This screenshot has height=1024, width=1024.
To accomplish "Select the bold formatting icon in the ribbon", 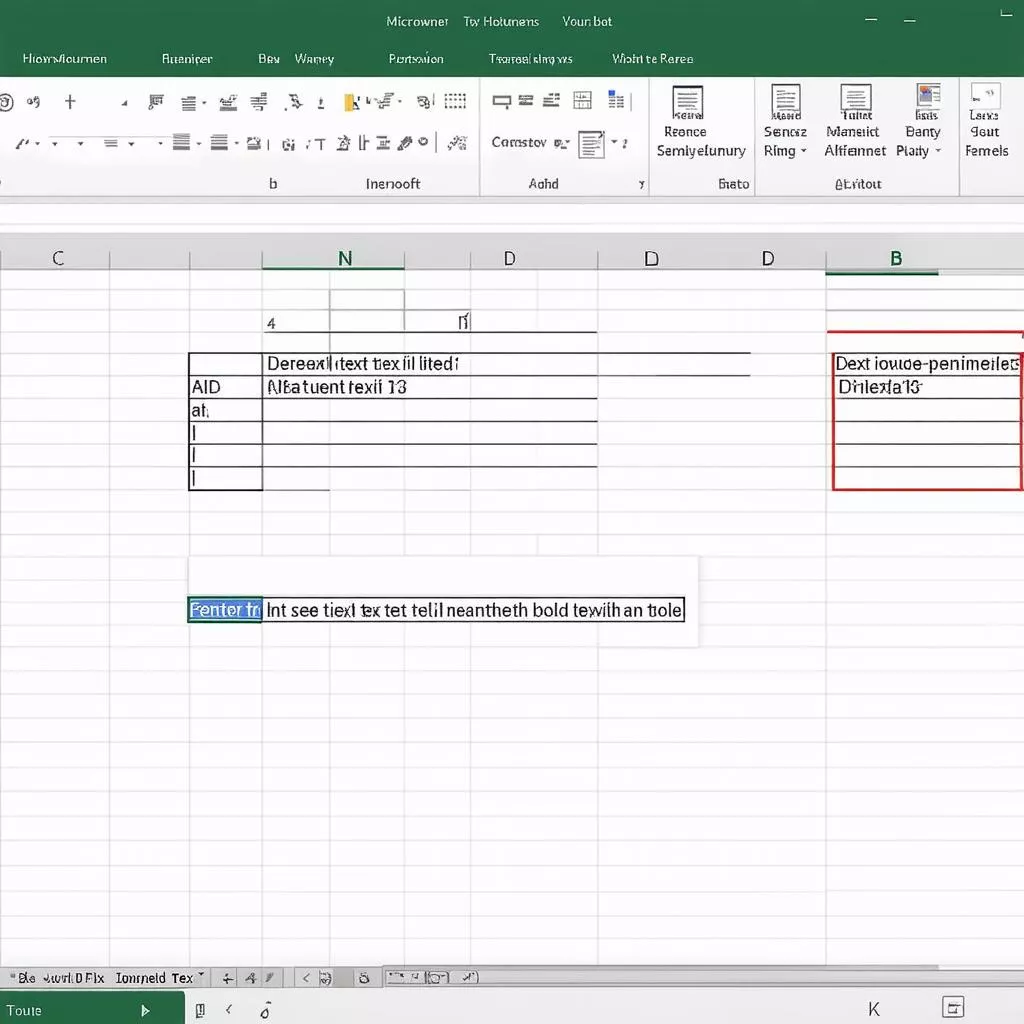I will pyautogui.click(x=287, y=142).
